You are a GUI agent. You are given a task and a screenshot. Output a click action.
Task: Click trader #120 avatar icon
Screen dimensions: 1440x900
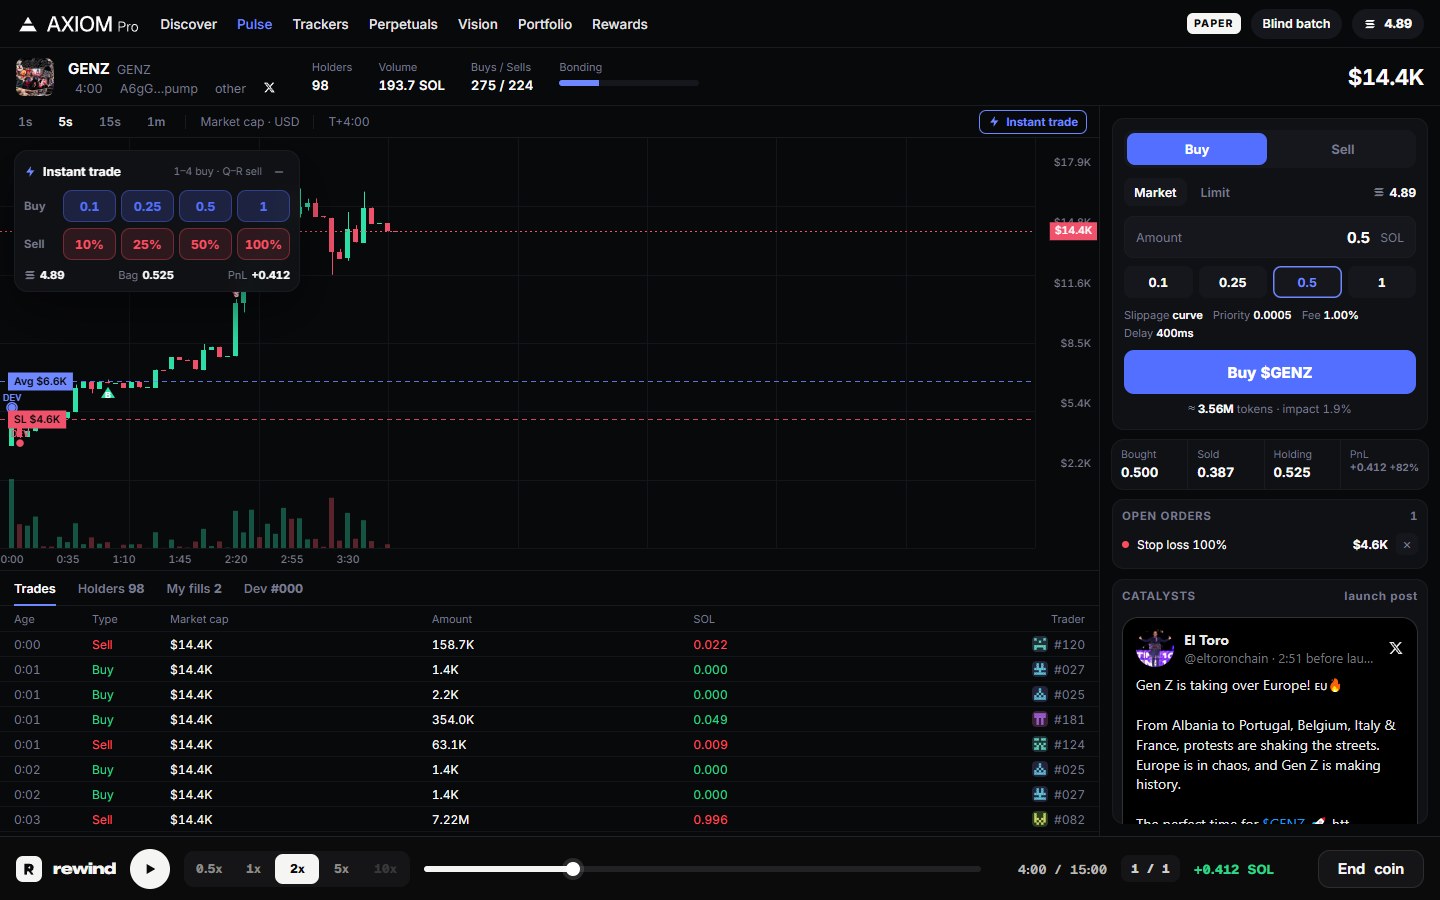[1040, 644]
